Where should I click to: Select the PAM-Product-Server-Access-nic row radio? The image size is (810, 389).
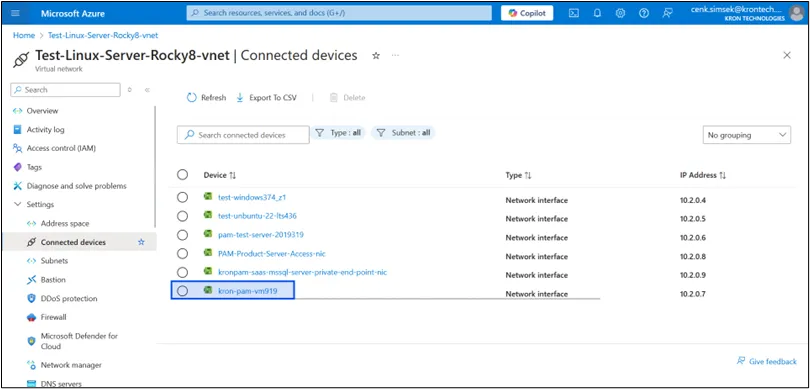182,254
